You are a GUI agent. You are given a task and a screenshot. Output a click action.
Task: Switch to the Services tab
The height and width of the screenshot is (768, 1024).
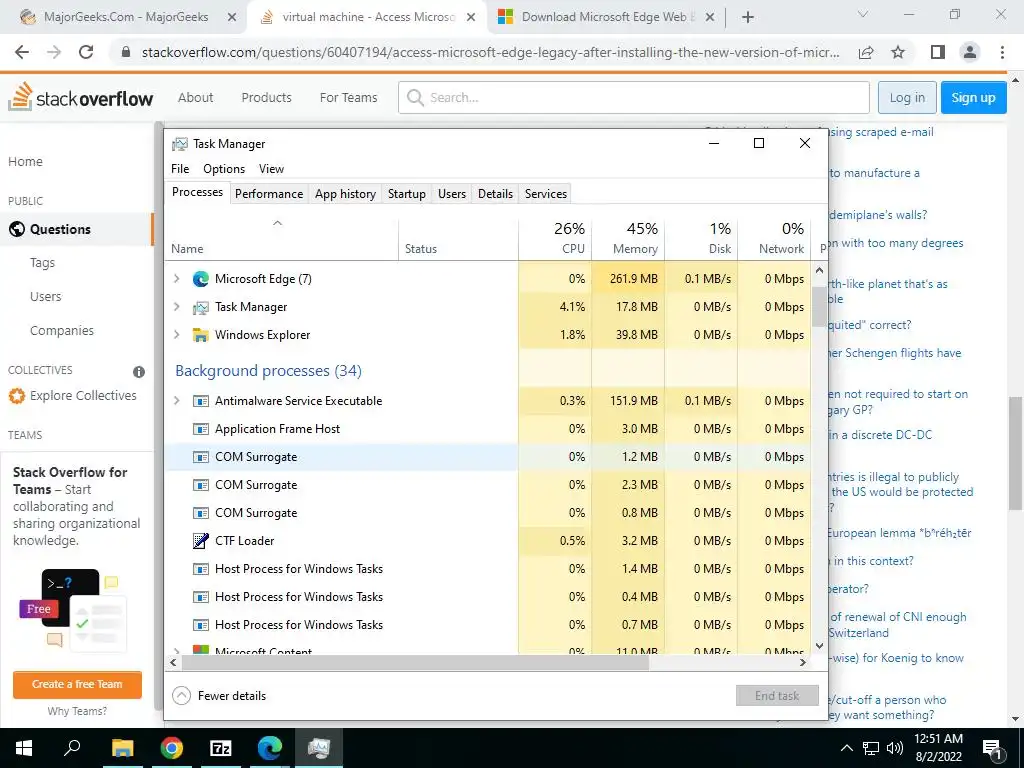(x=546, y=194)
